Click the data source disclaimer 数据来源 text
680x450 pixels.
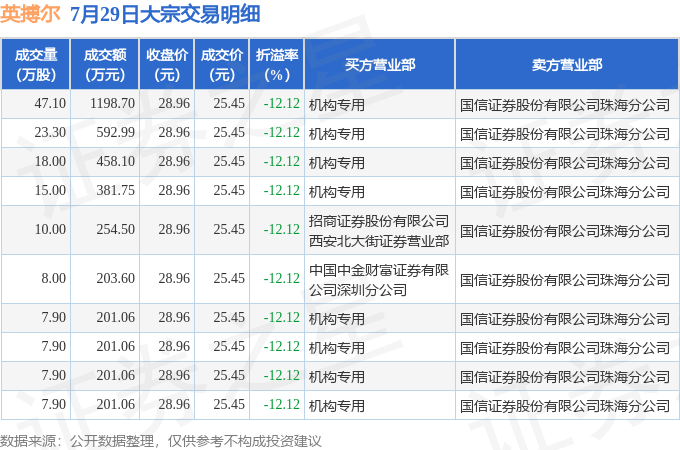coord(161,441)
